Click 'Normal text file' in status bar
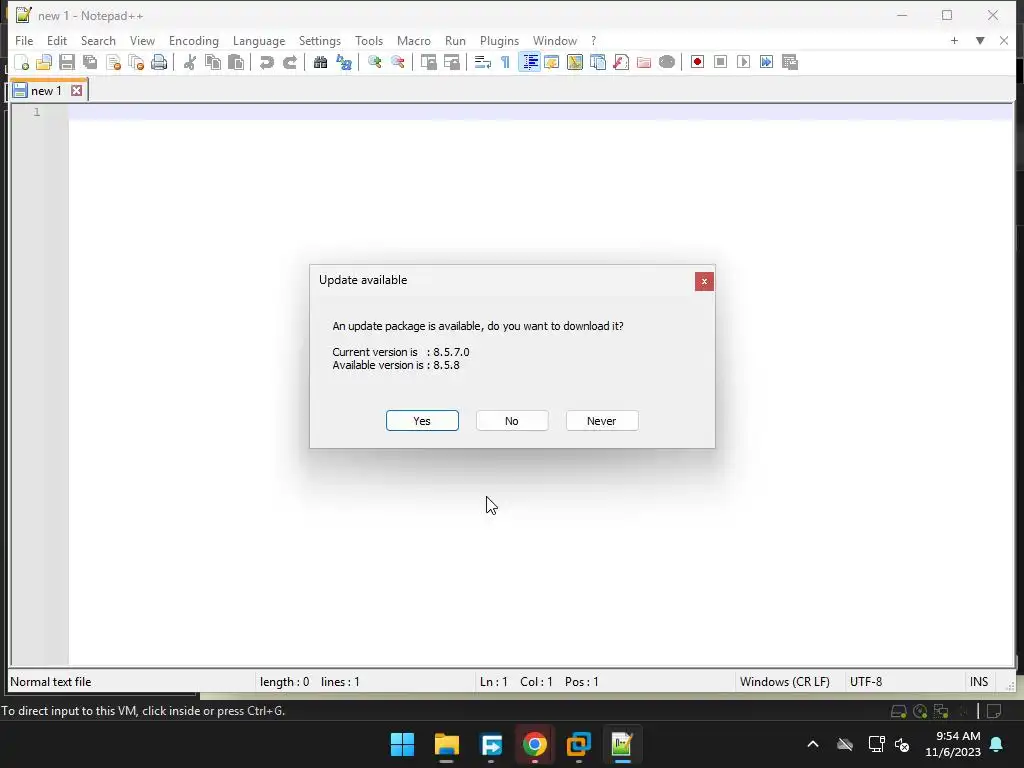1024x768 pixels. point(50,682)
